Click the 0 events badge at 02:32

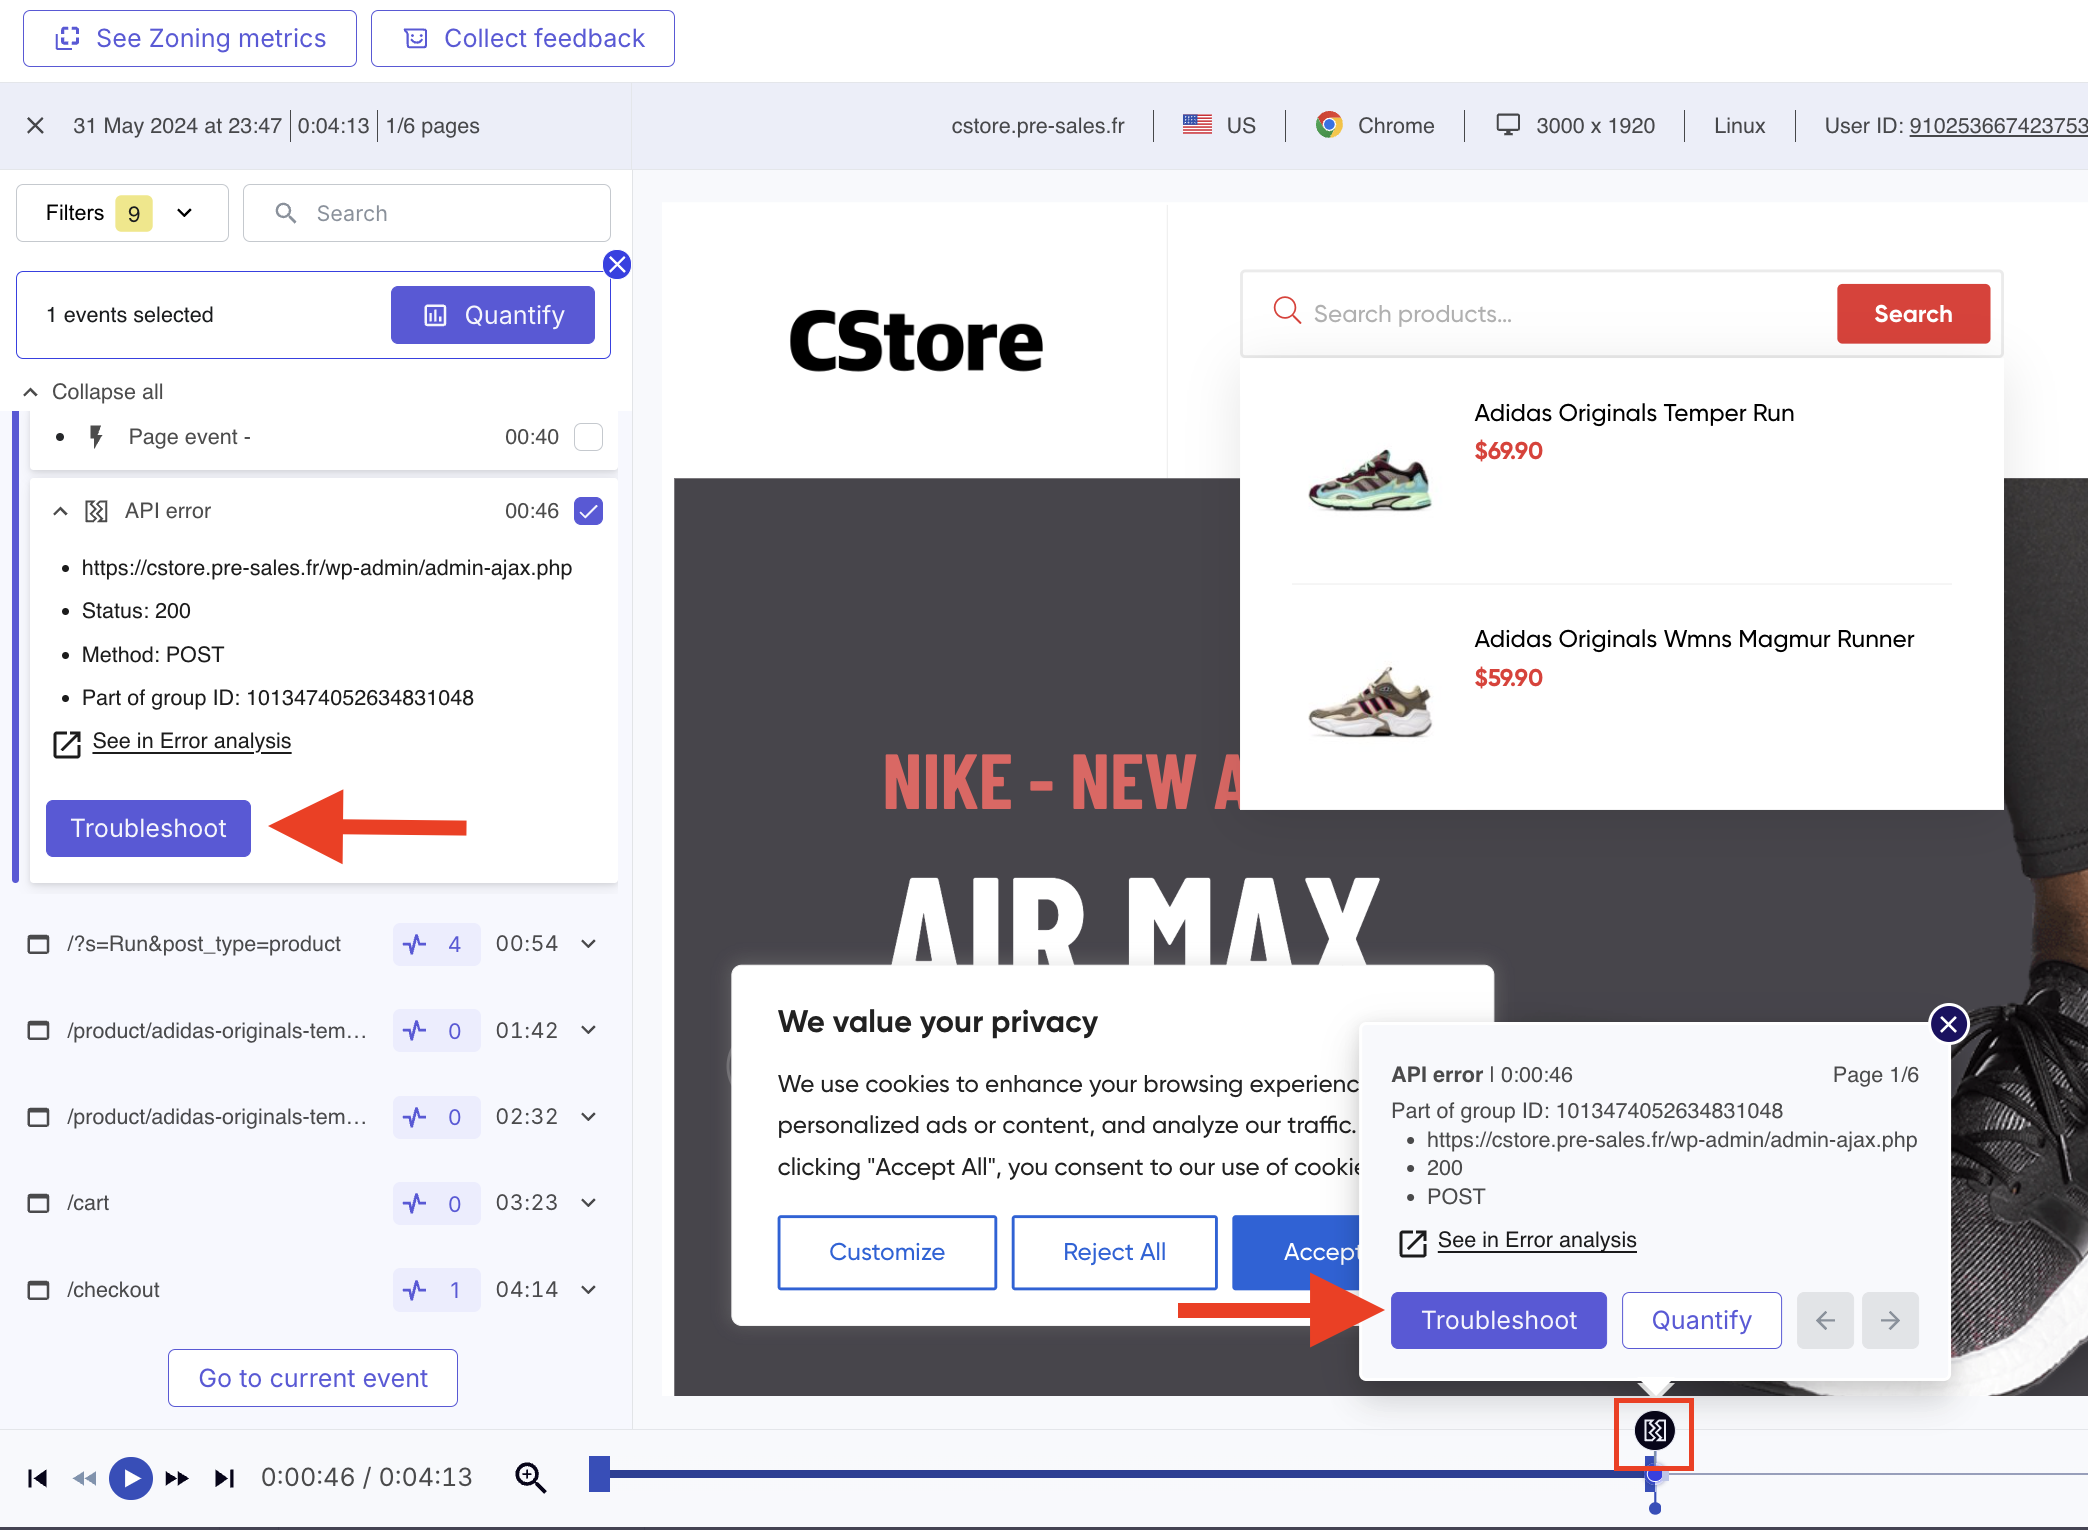coord(435,1117)
